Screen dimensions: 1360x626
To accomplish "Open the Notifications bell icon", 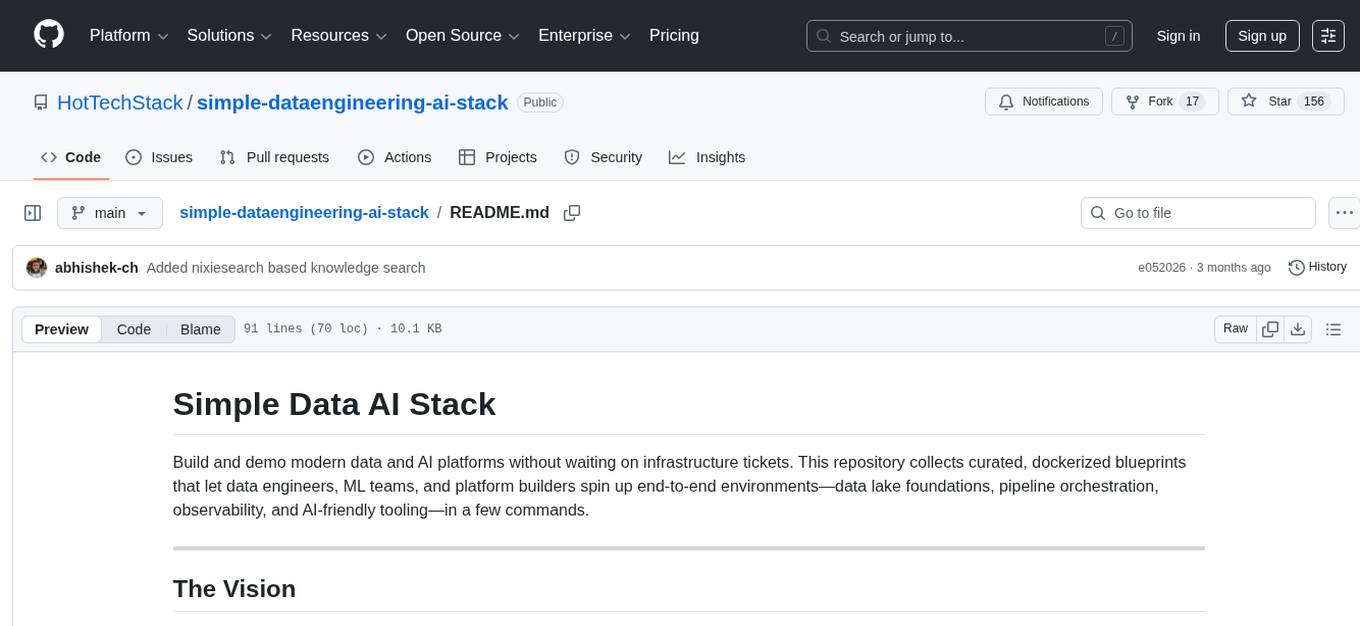I will [1005, 101].
